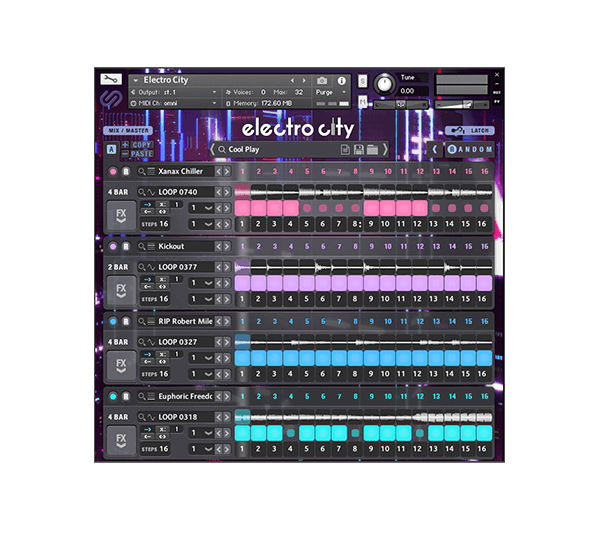Toggle Xanax Chiller pink power dot

(113, 171)
